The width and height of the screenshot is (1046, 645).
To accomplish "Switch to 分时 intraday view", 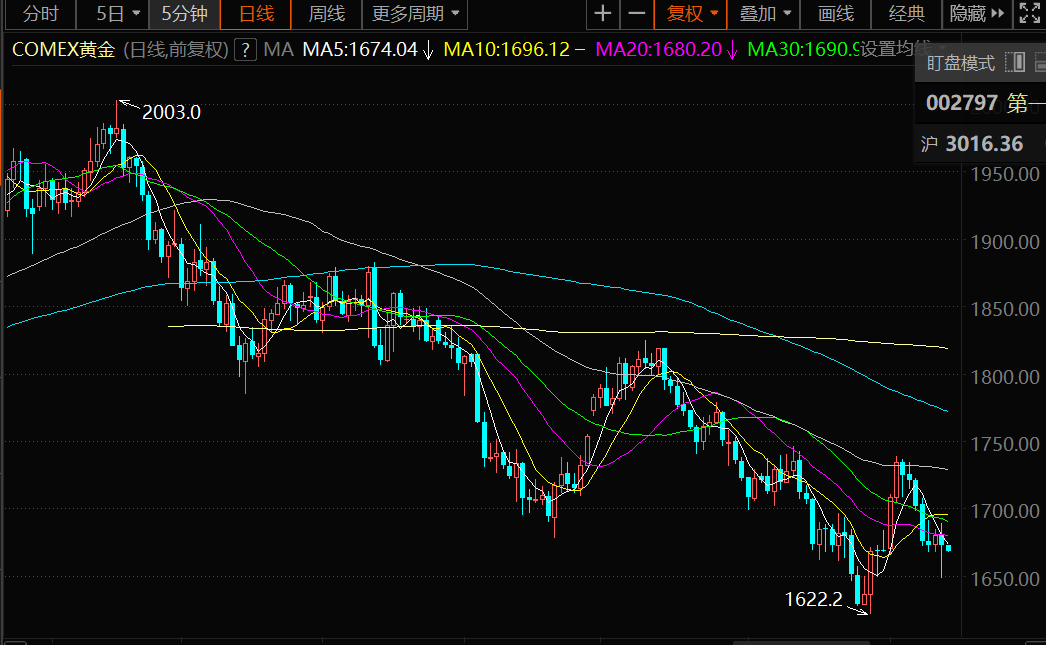I will coord(41,14).
